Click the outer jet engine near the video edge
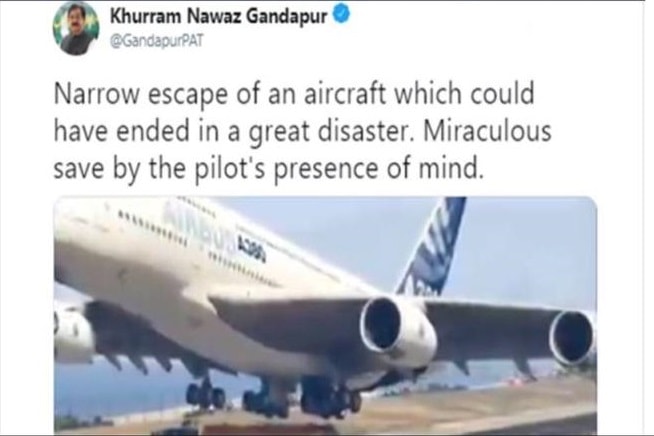 572,337
